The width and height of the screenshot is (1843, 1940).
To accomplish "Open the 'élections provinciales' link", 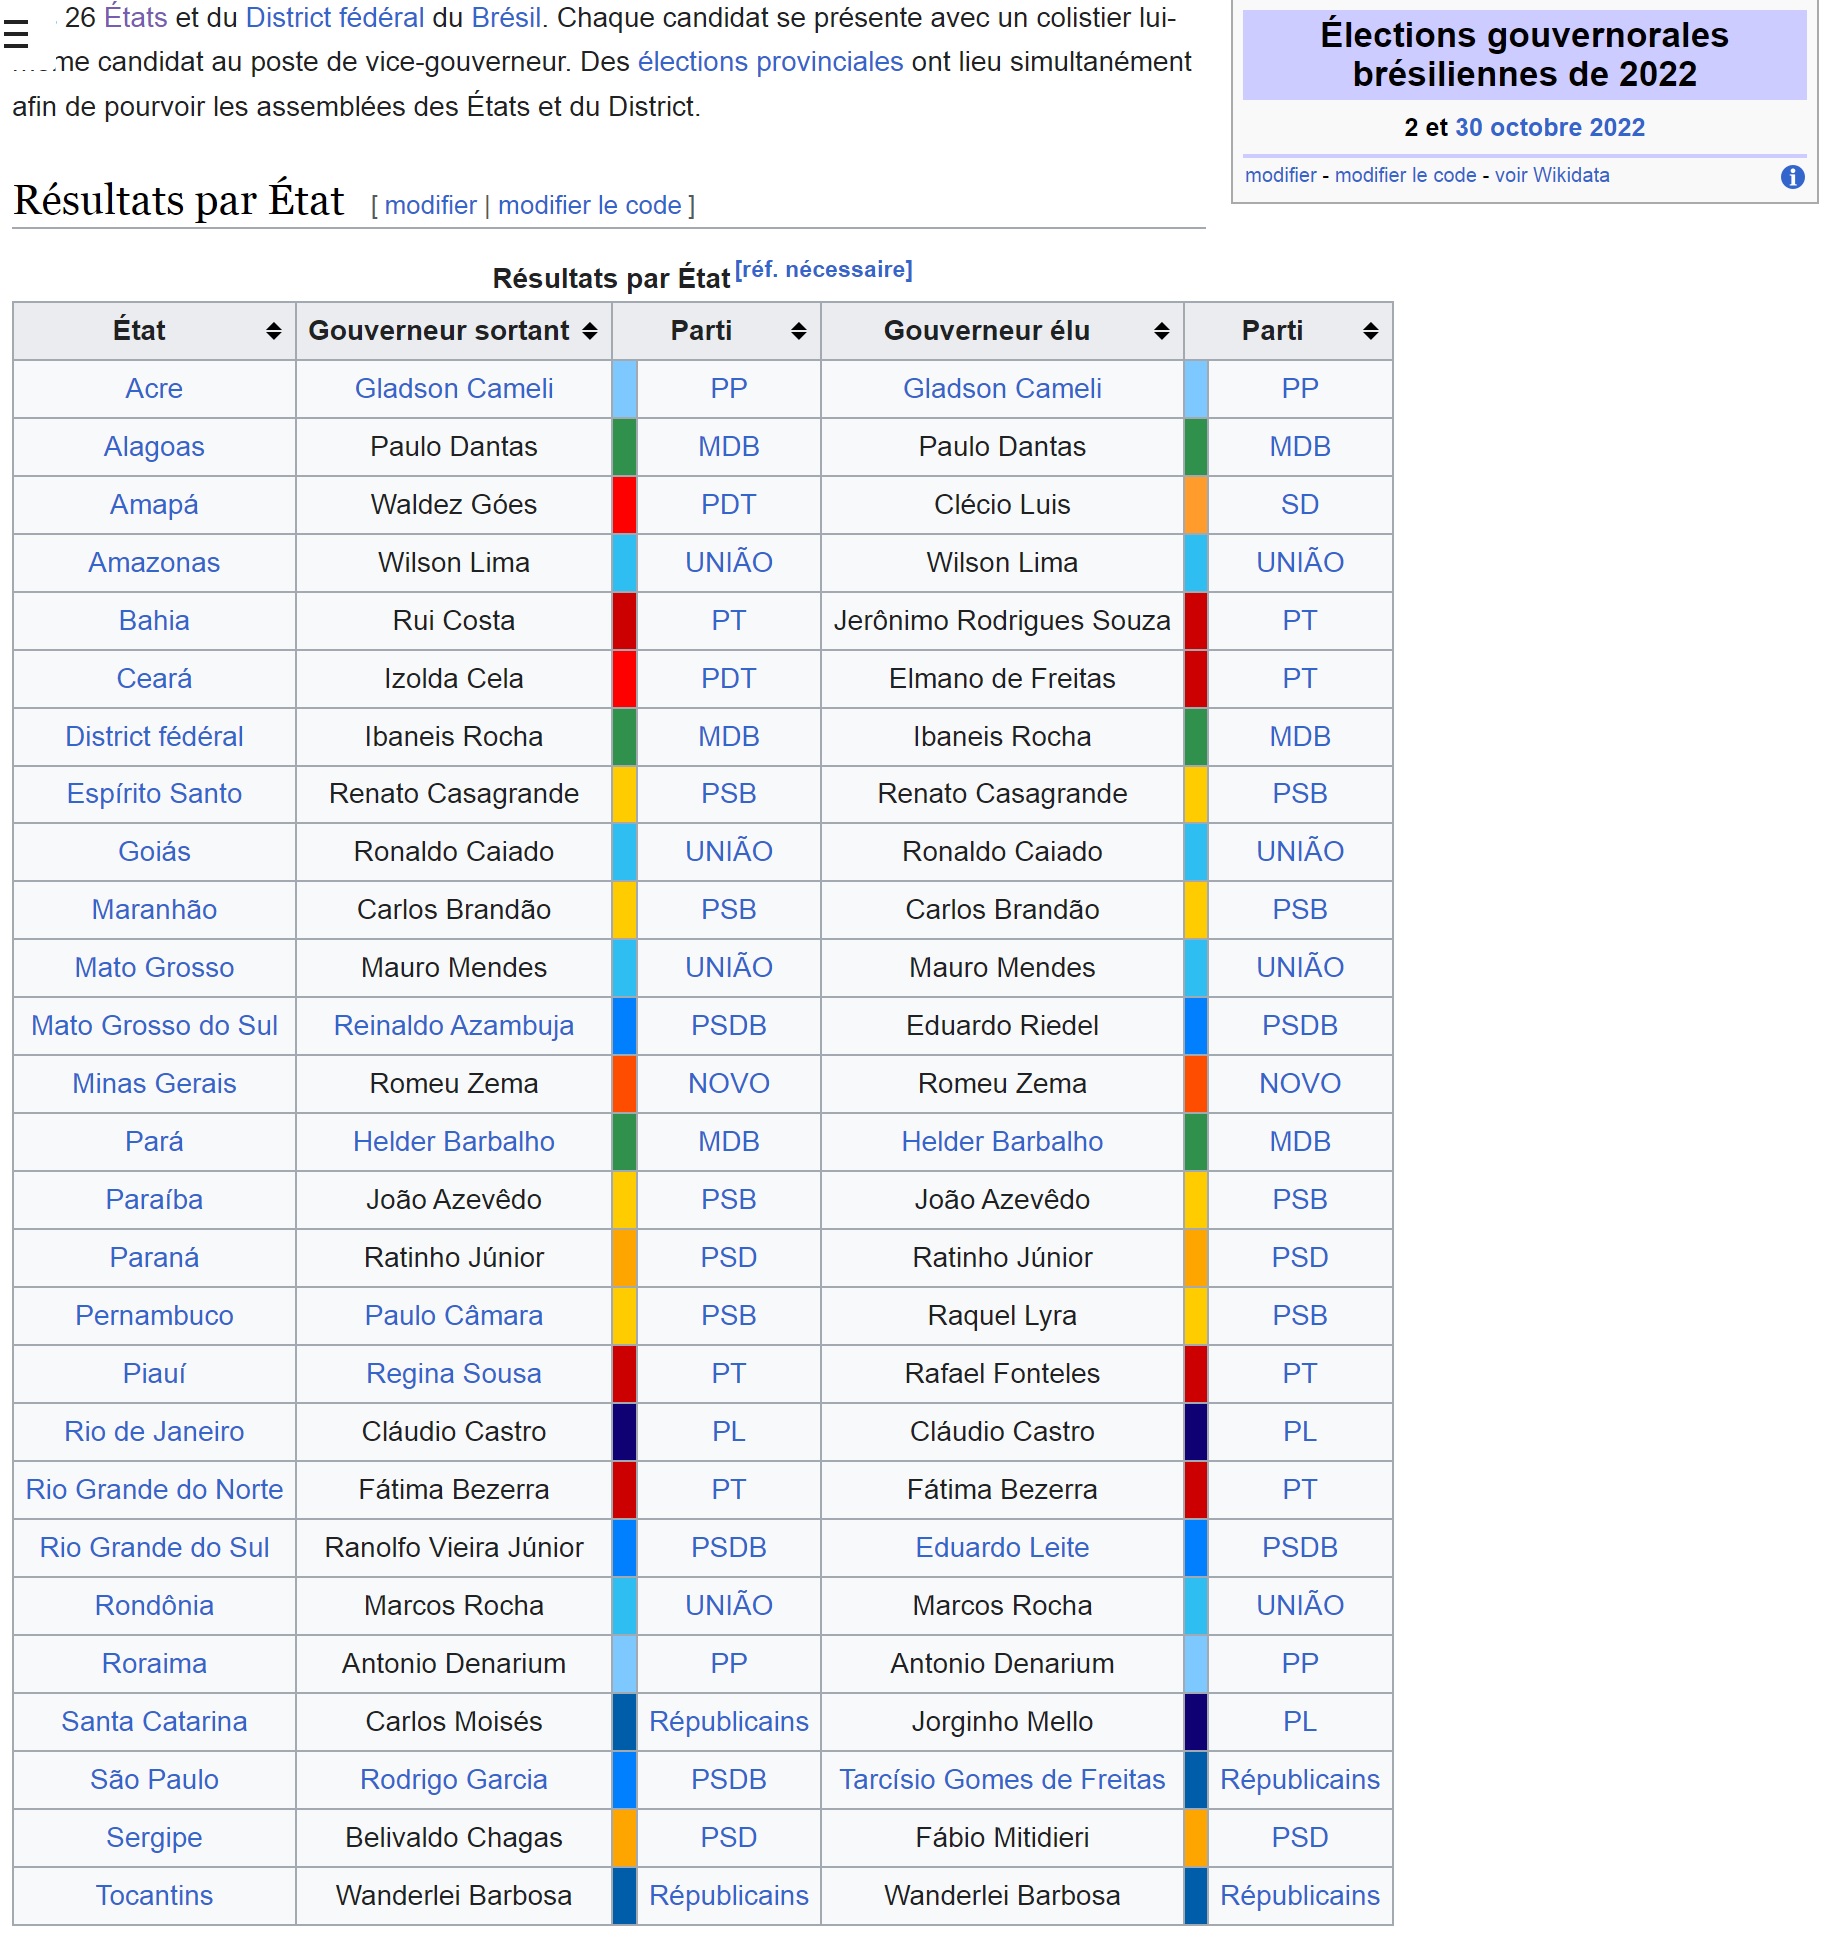I will [x=770, y=62].
